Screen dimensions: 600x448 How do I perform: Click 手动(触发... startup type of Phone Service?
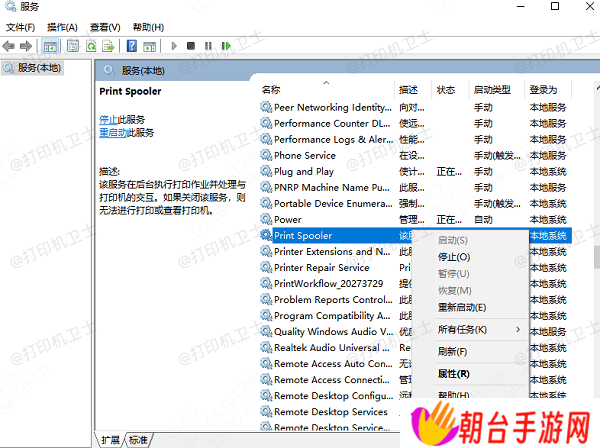pyautogui.click(x=497, y=155)
